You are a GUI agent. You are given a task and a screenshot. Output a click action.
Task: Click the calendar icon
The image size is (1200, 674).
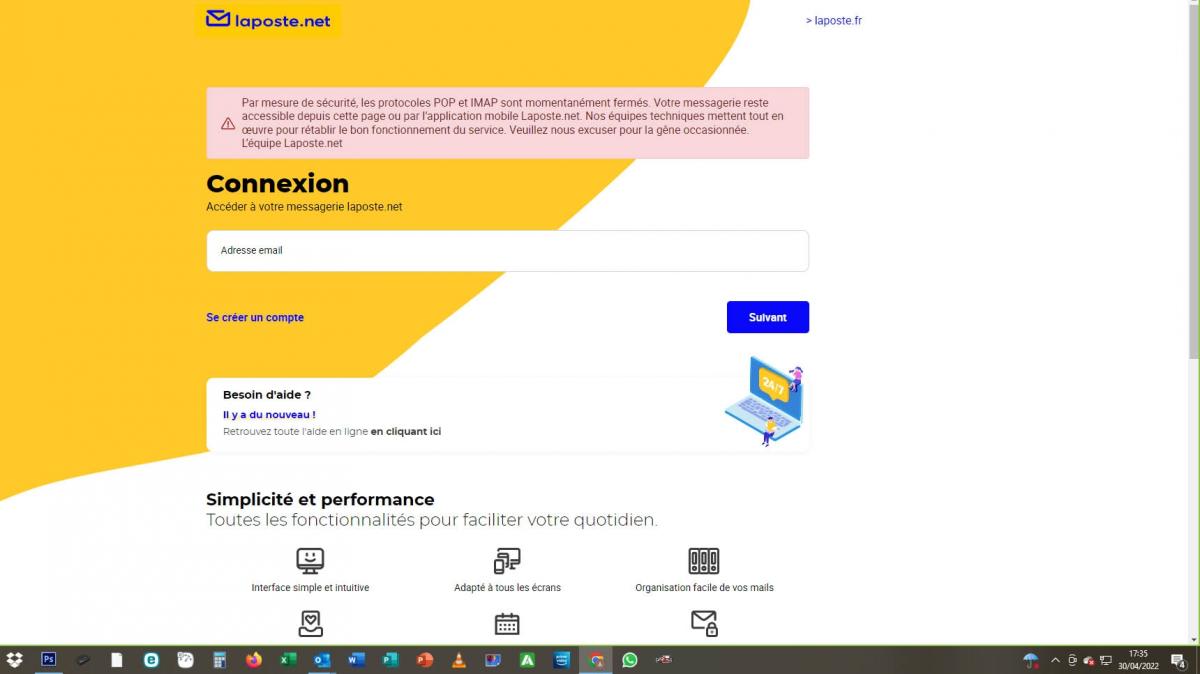507,624
